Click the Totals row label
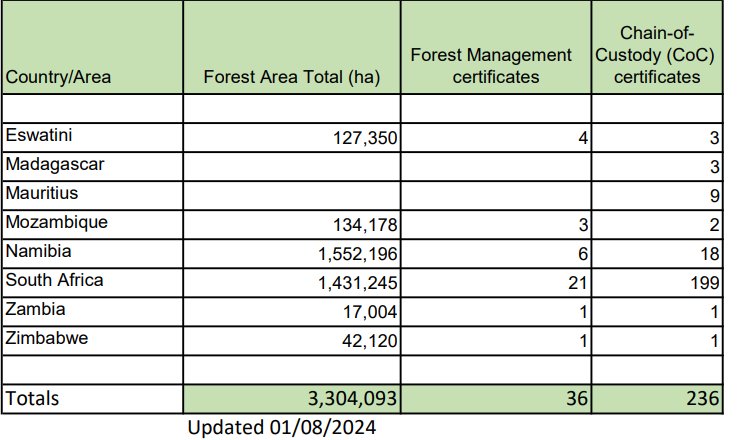740x440 pixels. click(x=32, y=398)
